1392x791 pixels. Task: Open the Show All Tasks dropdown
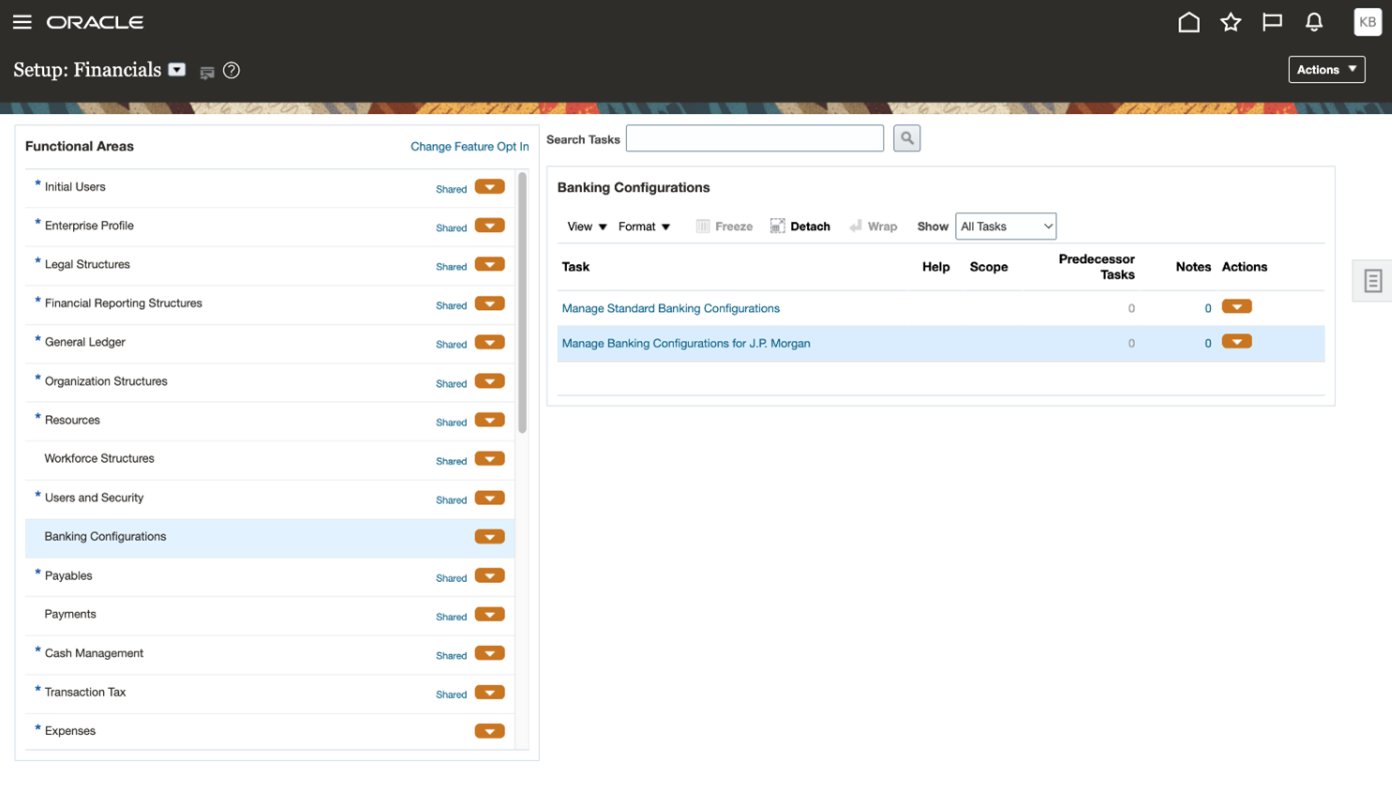[1005, 226]
